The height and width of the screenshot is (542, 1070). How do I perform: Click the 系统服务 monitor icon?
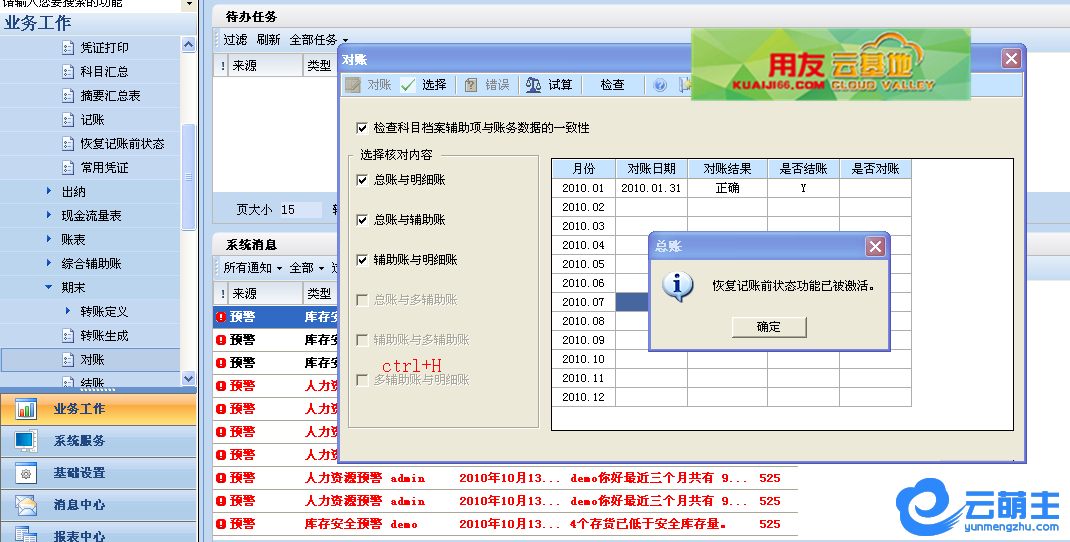pyautogui.click(x=26, y=441)
